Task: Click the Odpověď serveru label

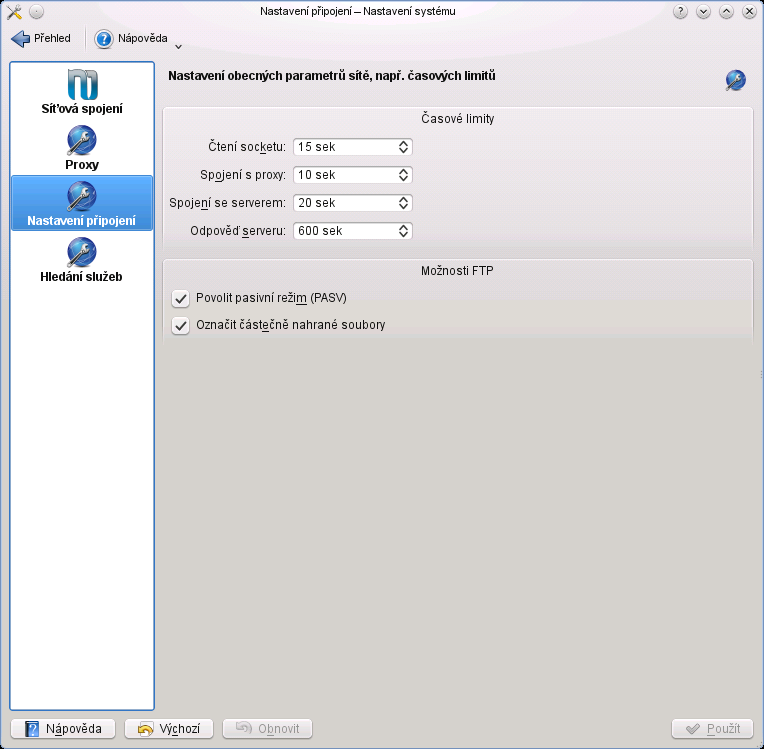Action: pyautogui.click(x=238, y=231)
